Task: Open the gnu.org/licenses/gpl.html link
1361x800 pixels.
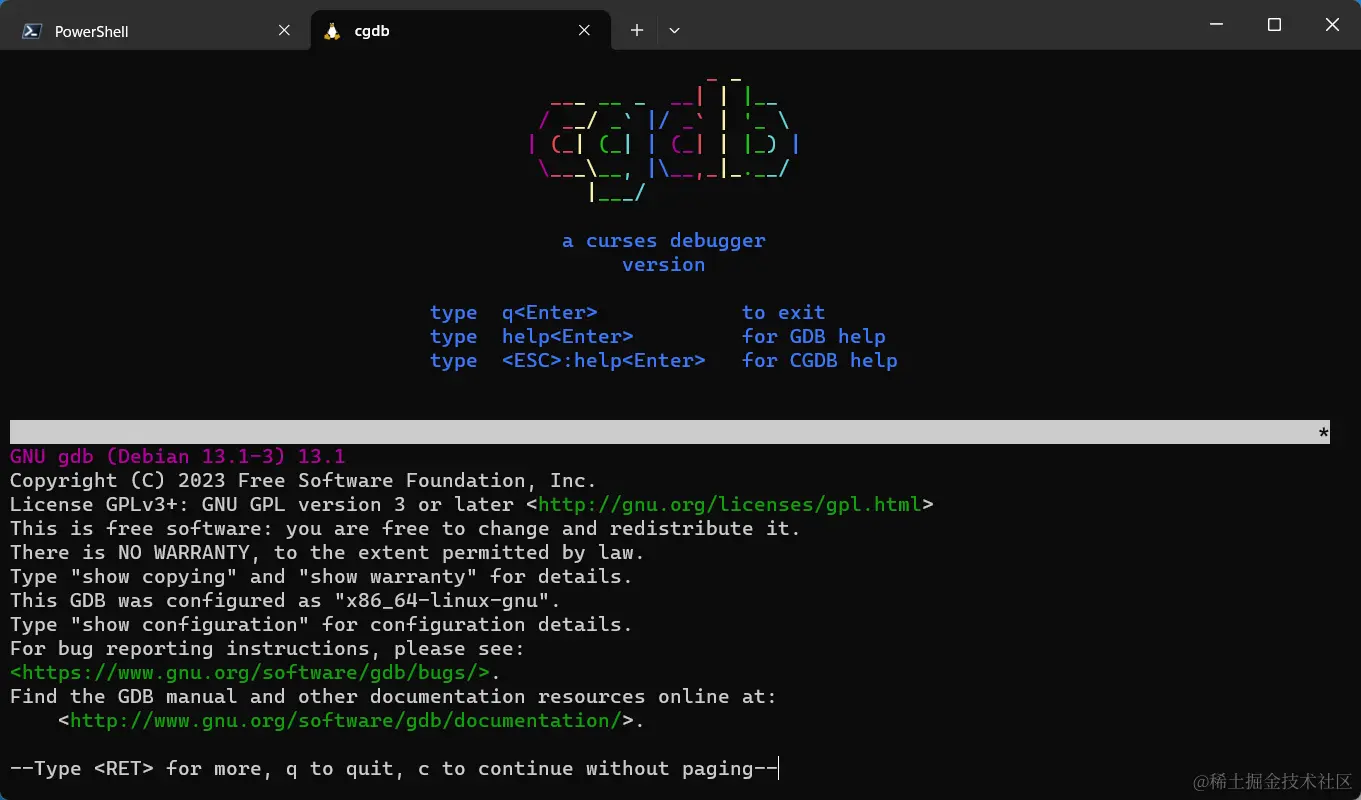Action: point(730,505)
